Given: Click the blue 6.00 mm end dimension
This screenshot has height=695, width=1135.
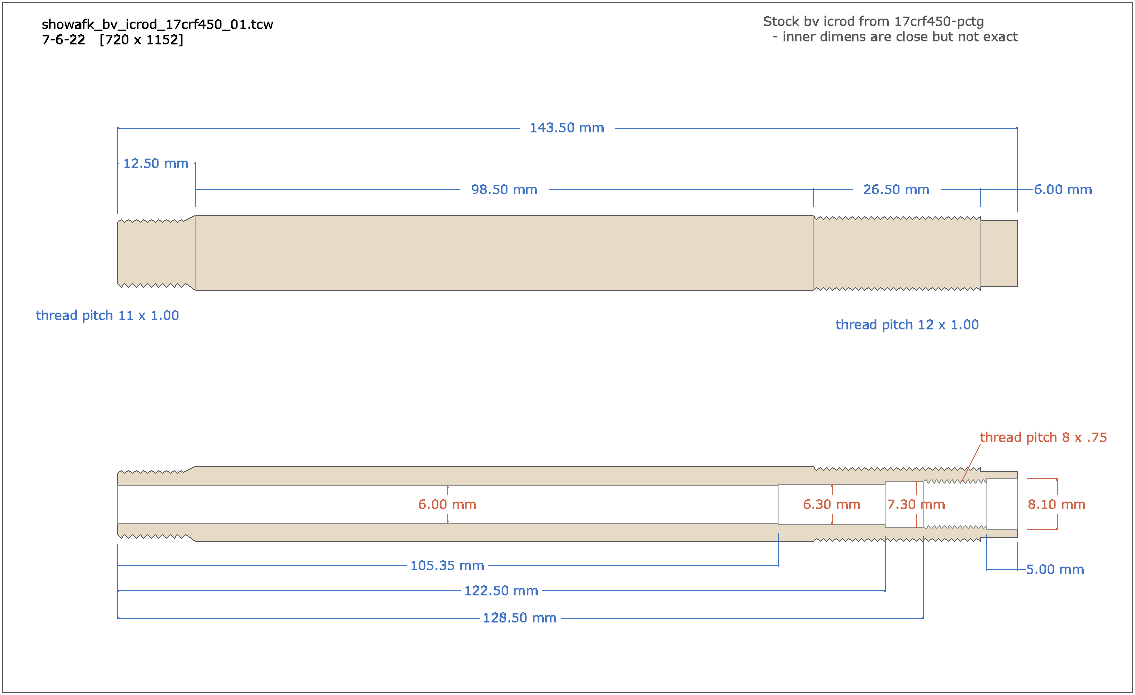Looking at the screenshot, I should (1063, 189).
